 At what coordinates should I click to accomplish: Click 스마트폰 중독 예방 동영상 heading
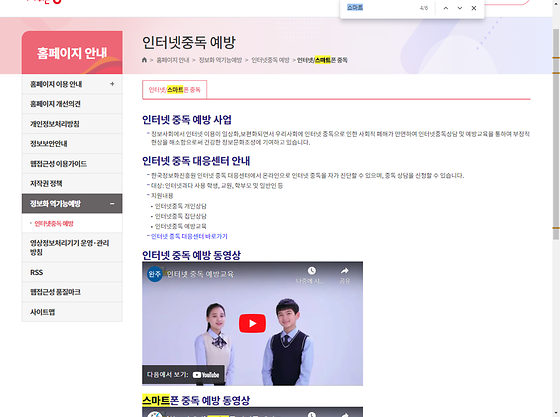[196, 400]
